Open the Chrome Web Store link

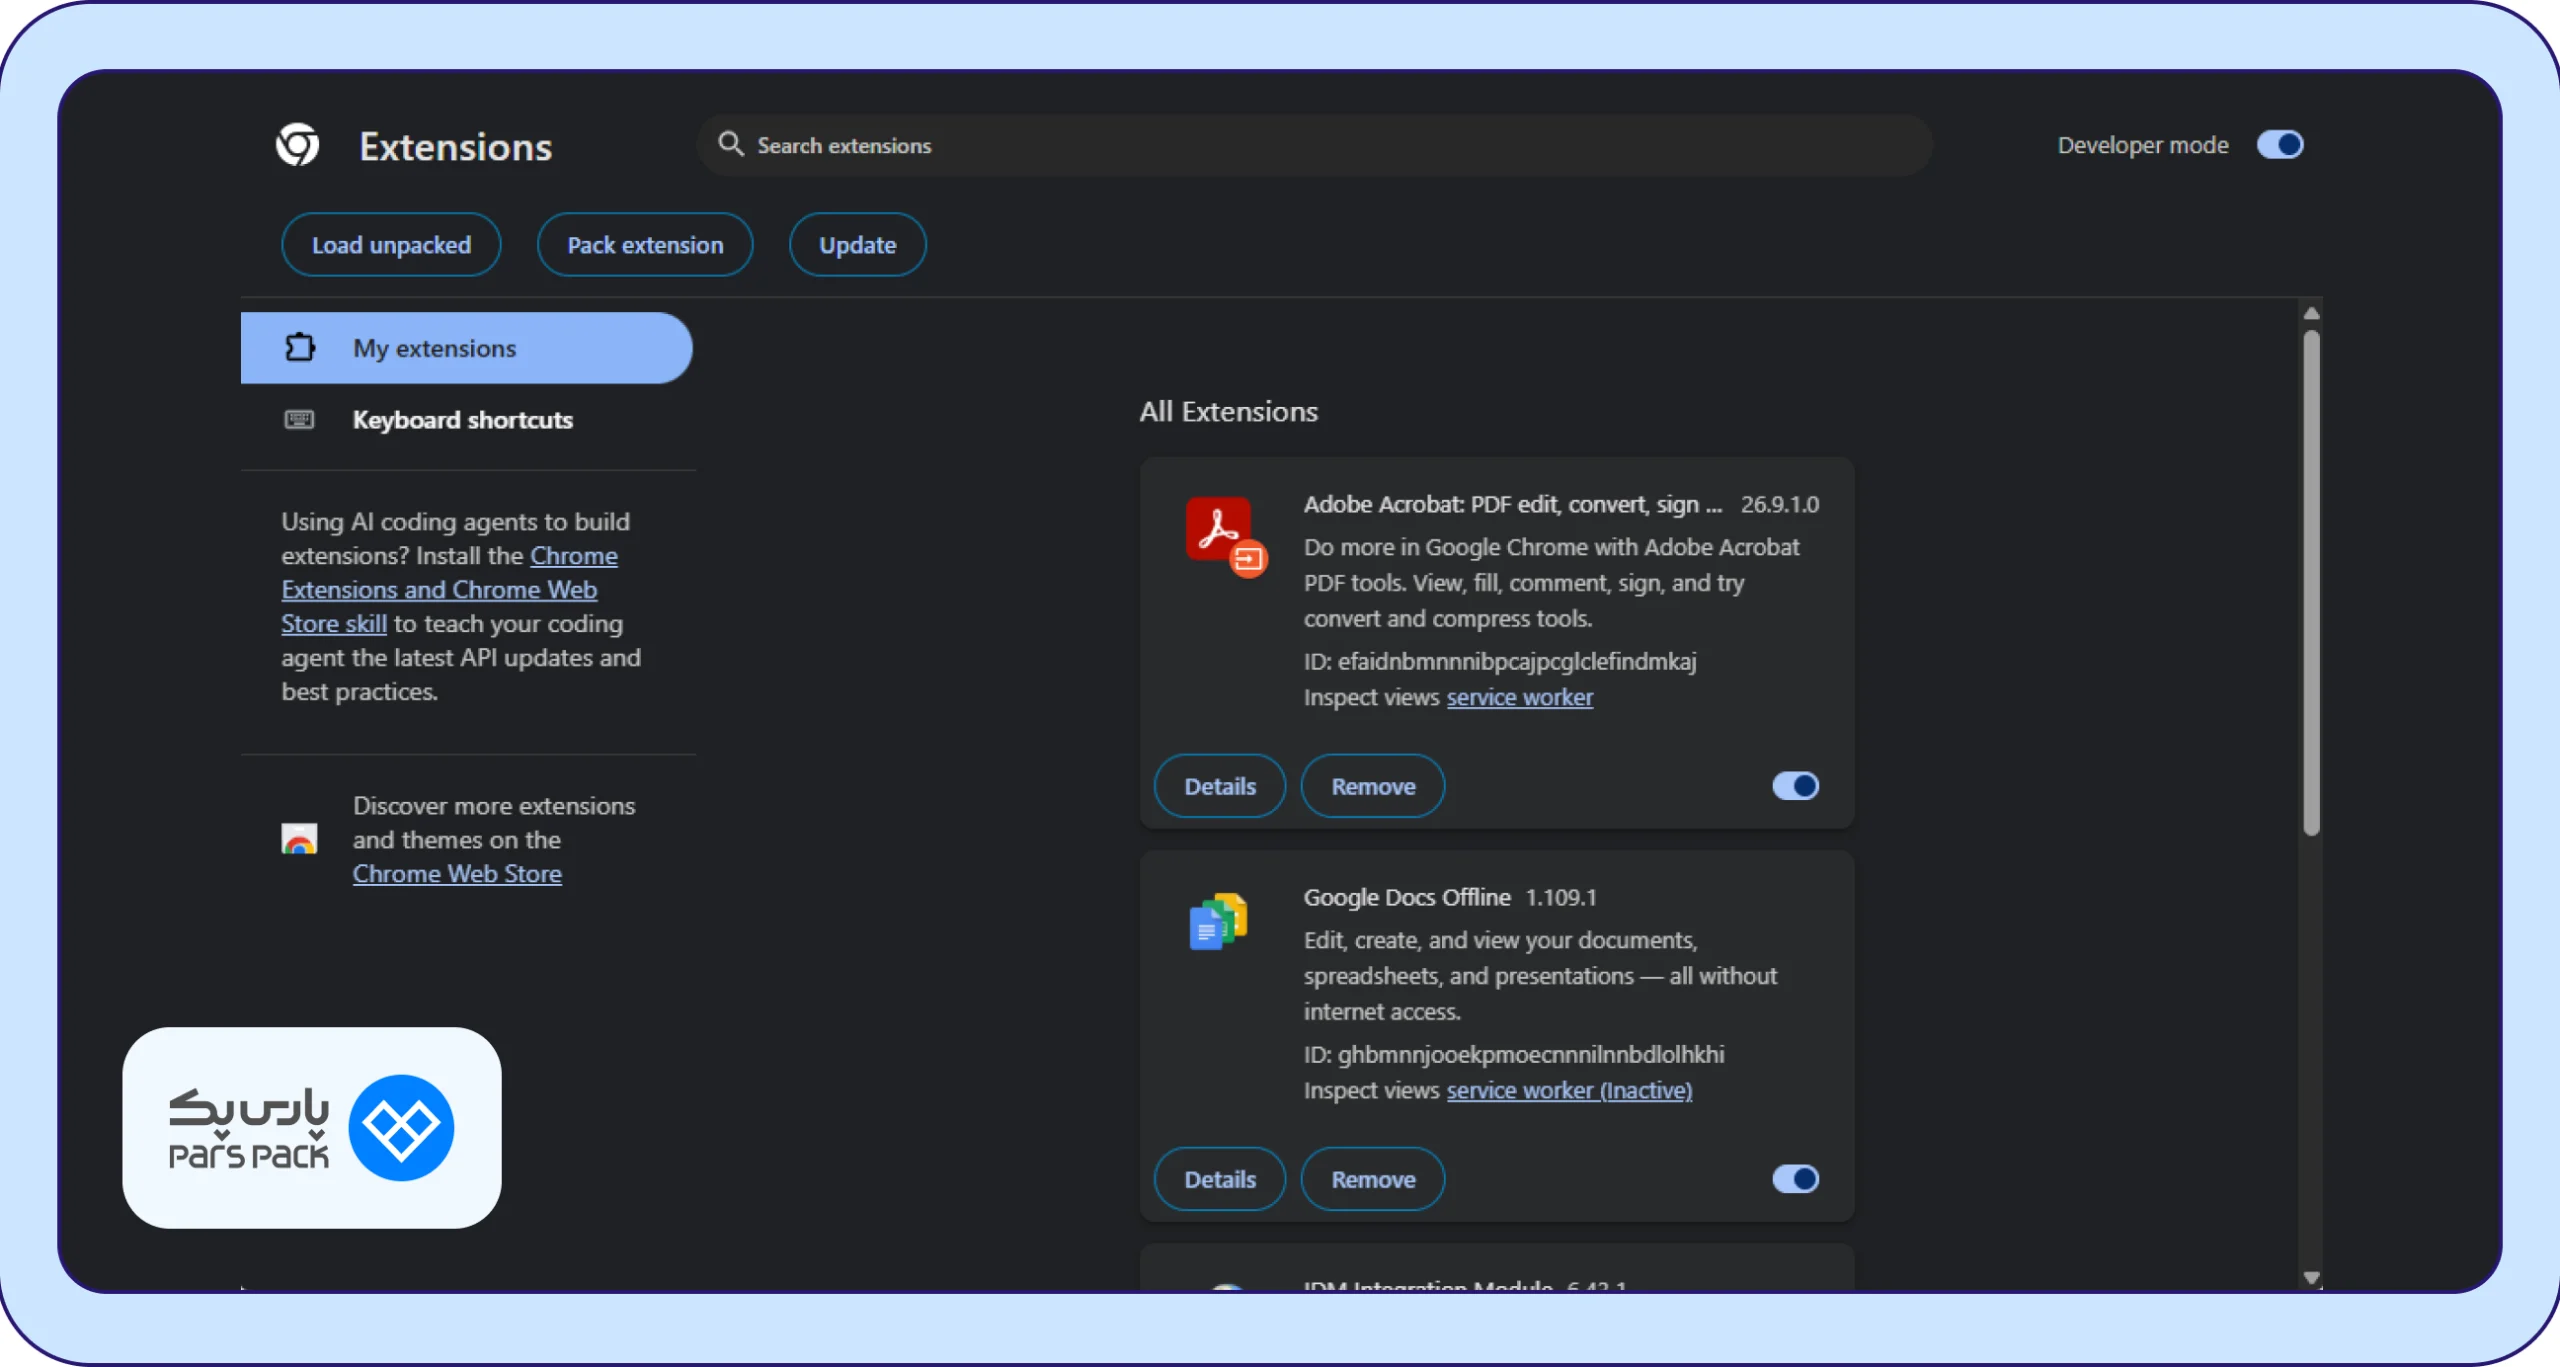457,874
